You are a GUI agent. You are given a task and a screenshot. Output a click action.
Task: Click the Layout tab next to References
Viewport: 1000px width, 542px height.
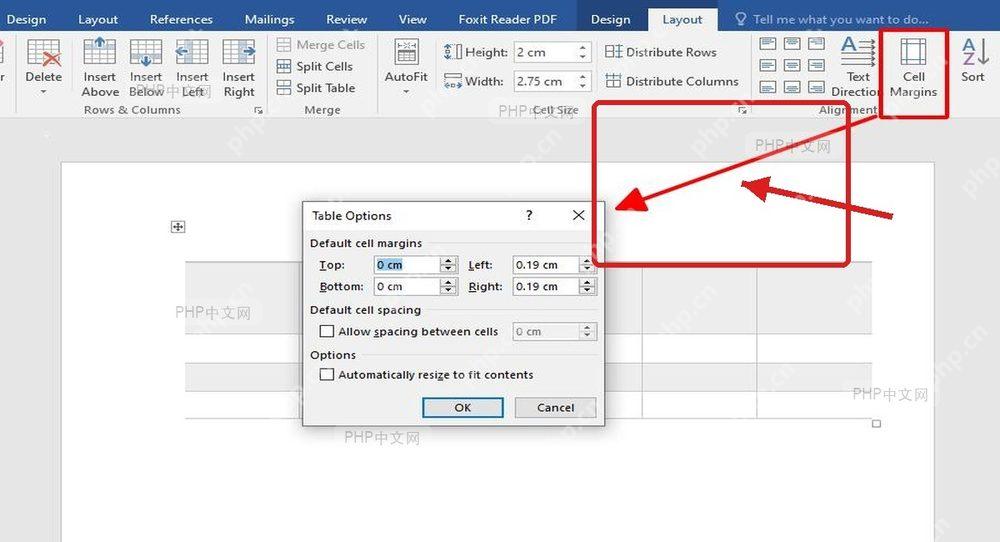point(98,19)
